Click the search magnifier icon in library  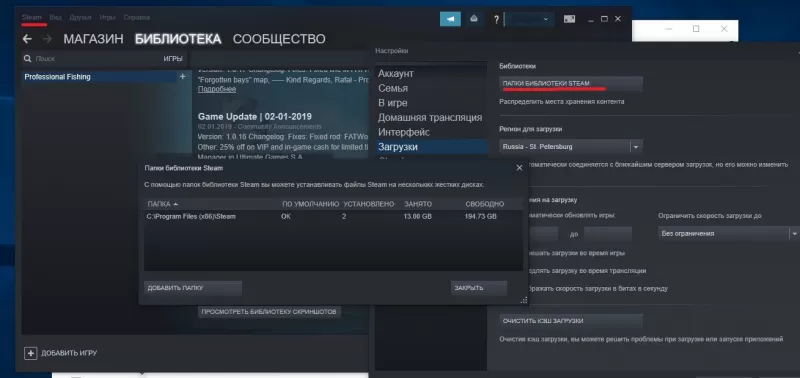(x=28, y=59)
